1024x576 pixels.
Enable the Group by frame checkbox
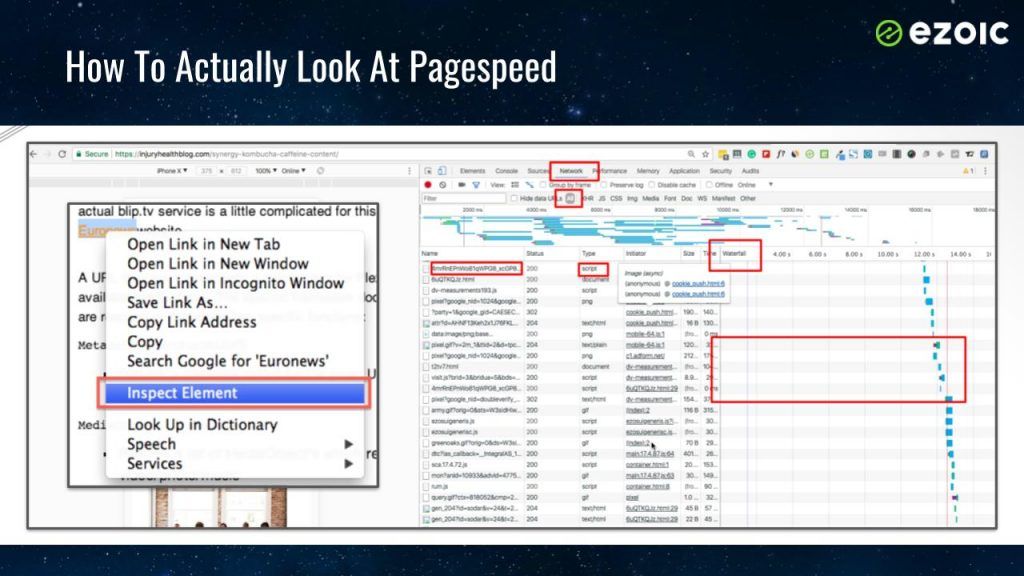click(543, 185)
